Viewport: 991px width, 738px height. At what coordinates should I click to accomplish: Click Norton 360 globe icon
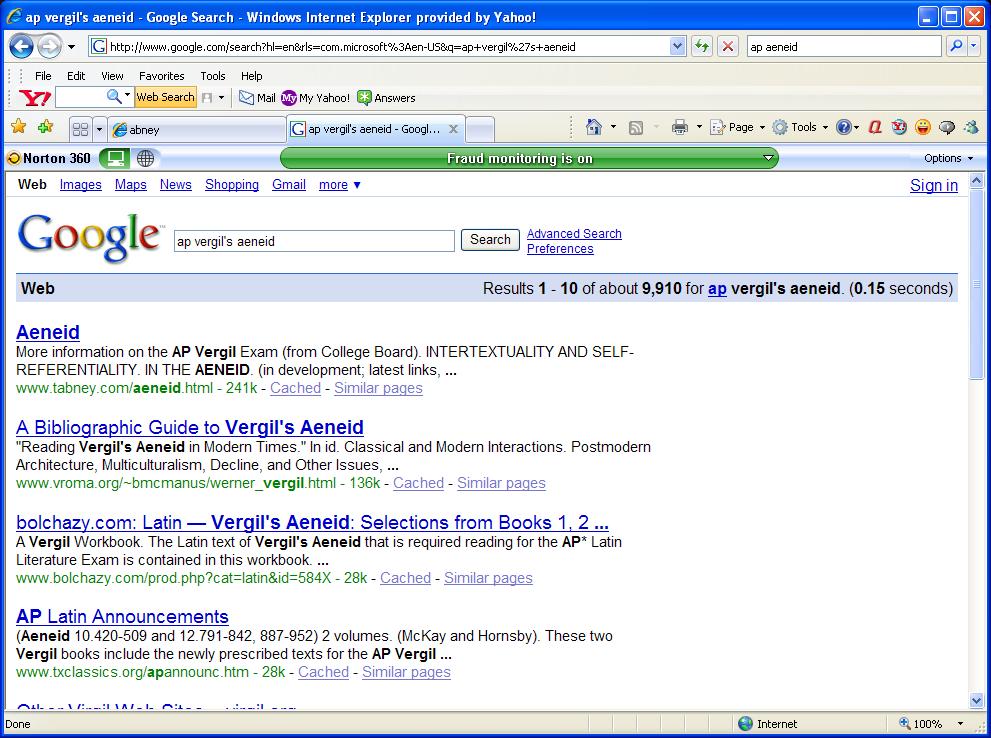(145, 158)
